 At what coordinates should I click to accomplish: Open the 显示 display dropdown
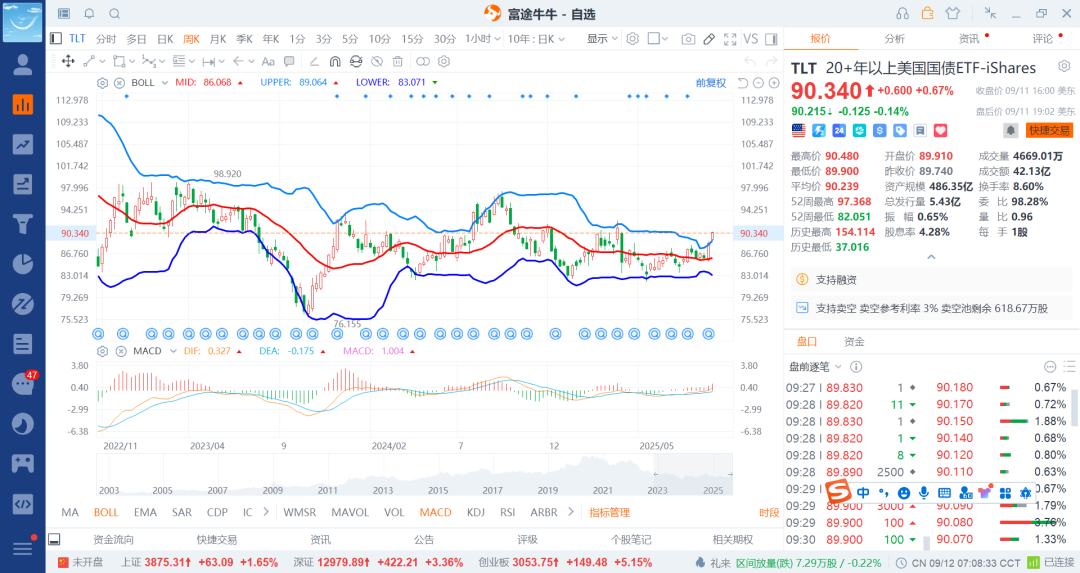(x=602, y=39)
